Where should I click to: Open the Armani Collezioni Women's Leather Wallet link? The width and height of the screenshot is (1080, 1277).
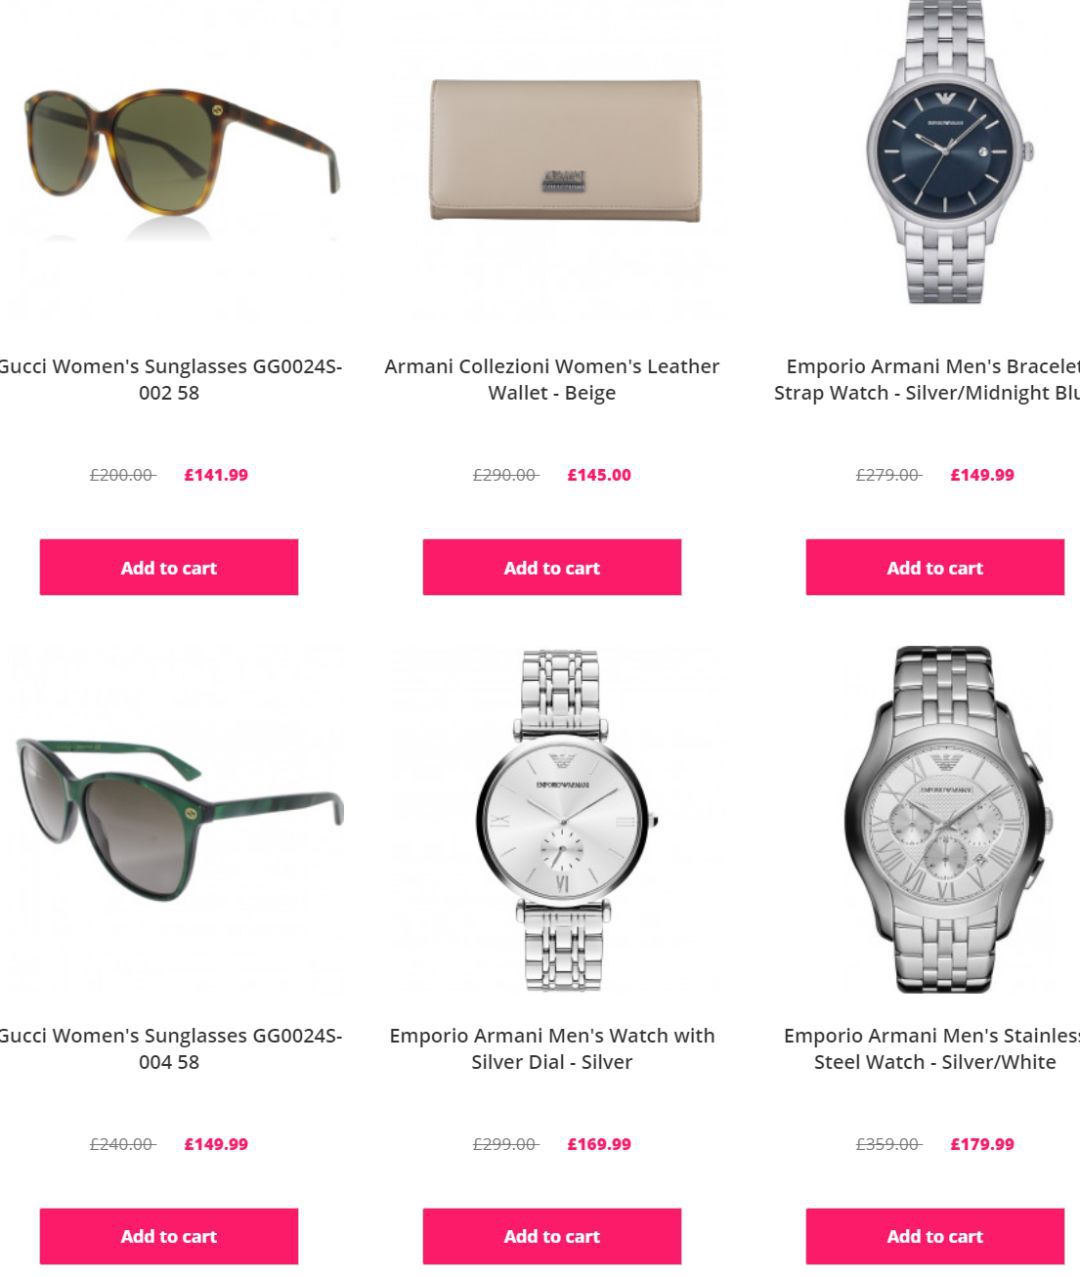click(x=552, y=379)
